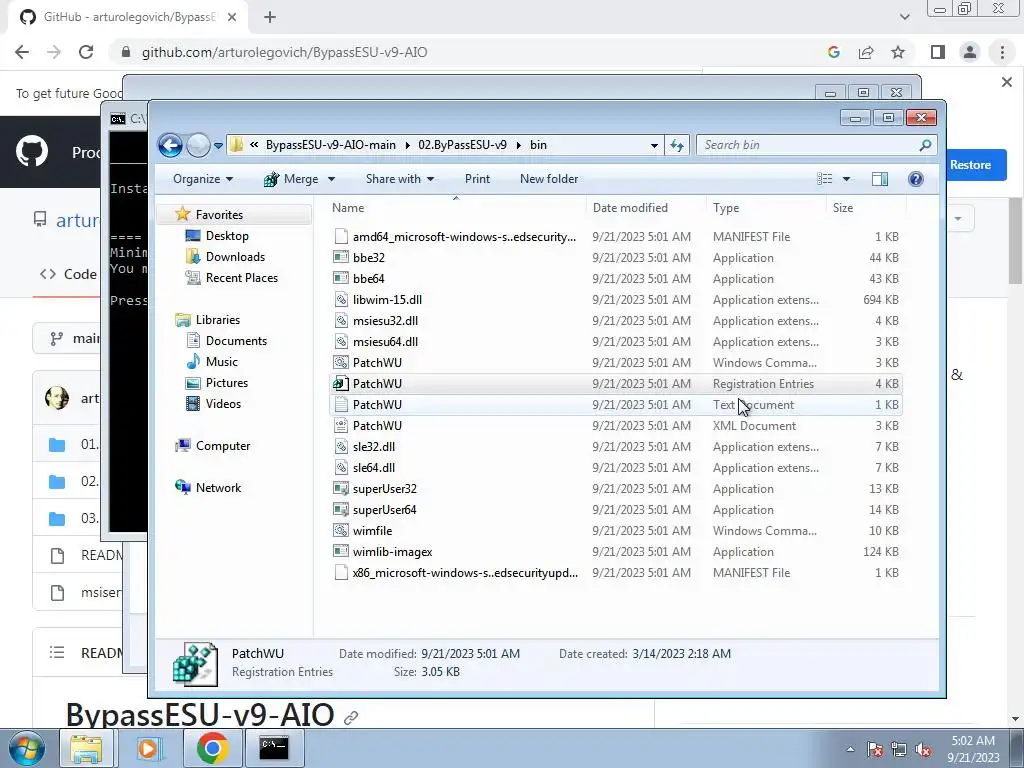The height and width of the screenshot is (768, 1024).
Task: Select the bbe64 application file
Action: tap(616, 278)
